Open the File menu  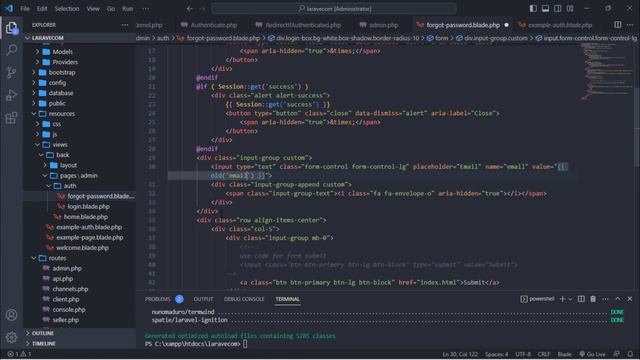(25, 9)
